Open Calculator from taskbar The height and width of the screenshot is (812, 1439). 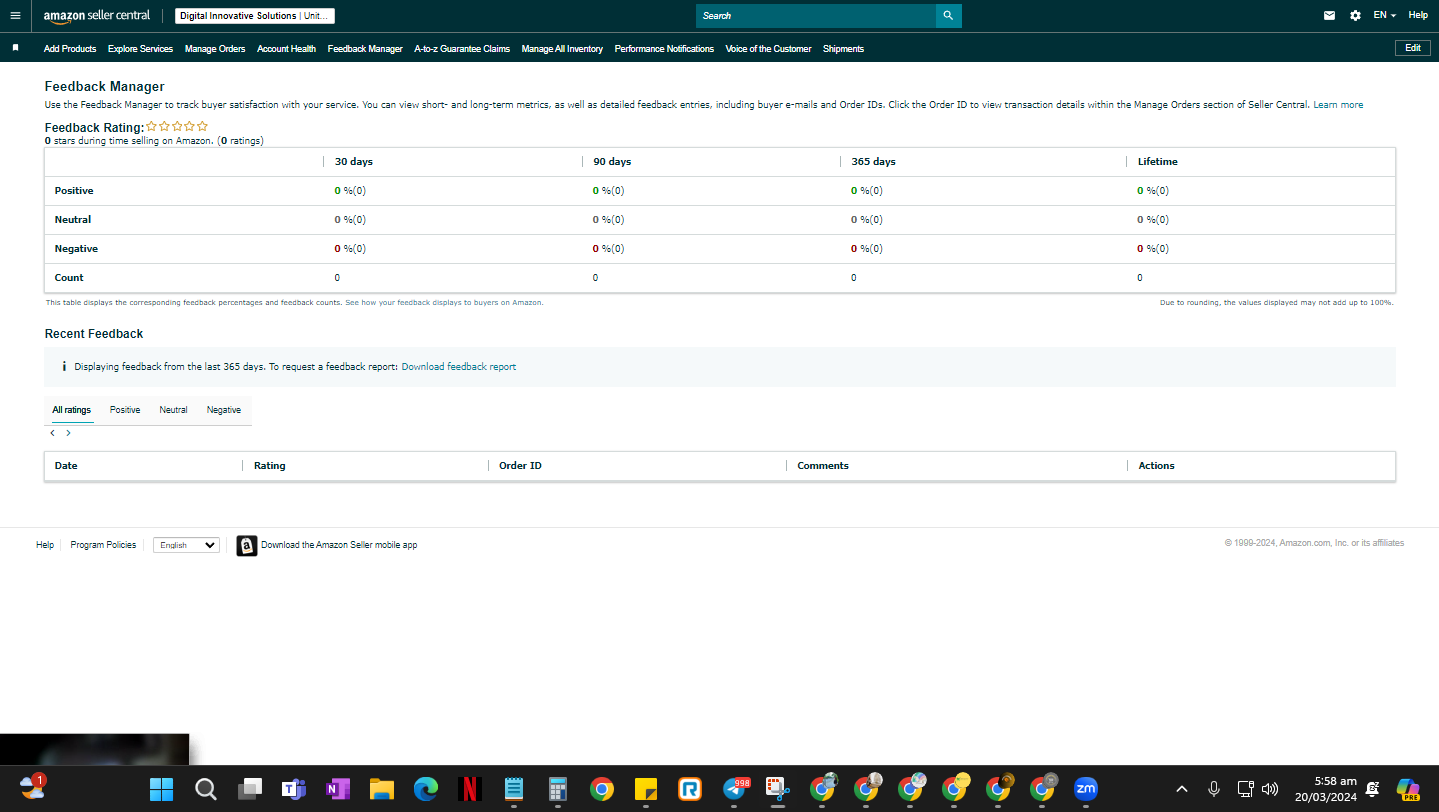tap(557, 789)
